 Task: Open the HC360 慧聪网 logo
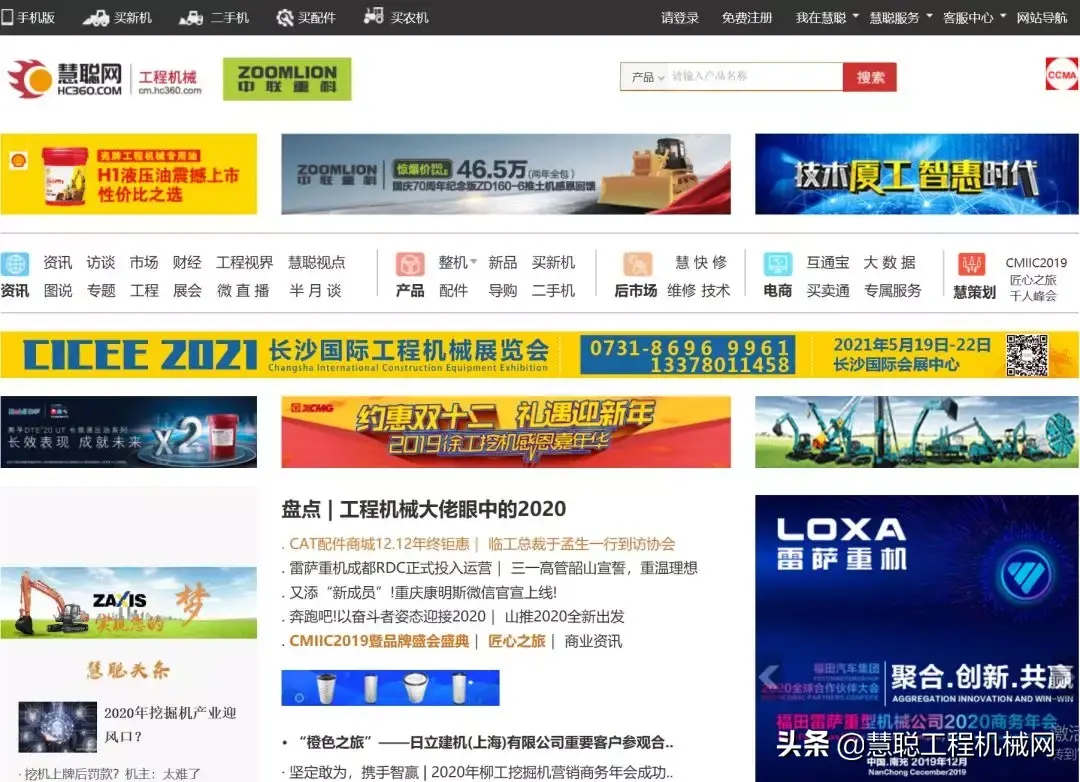point(64,79)
